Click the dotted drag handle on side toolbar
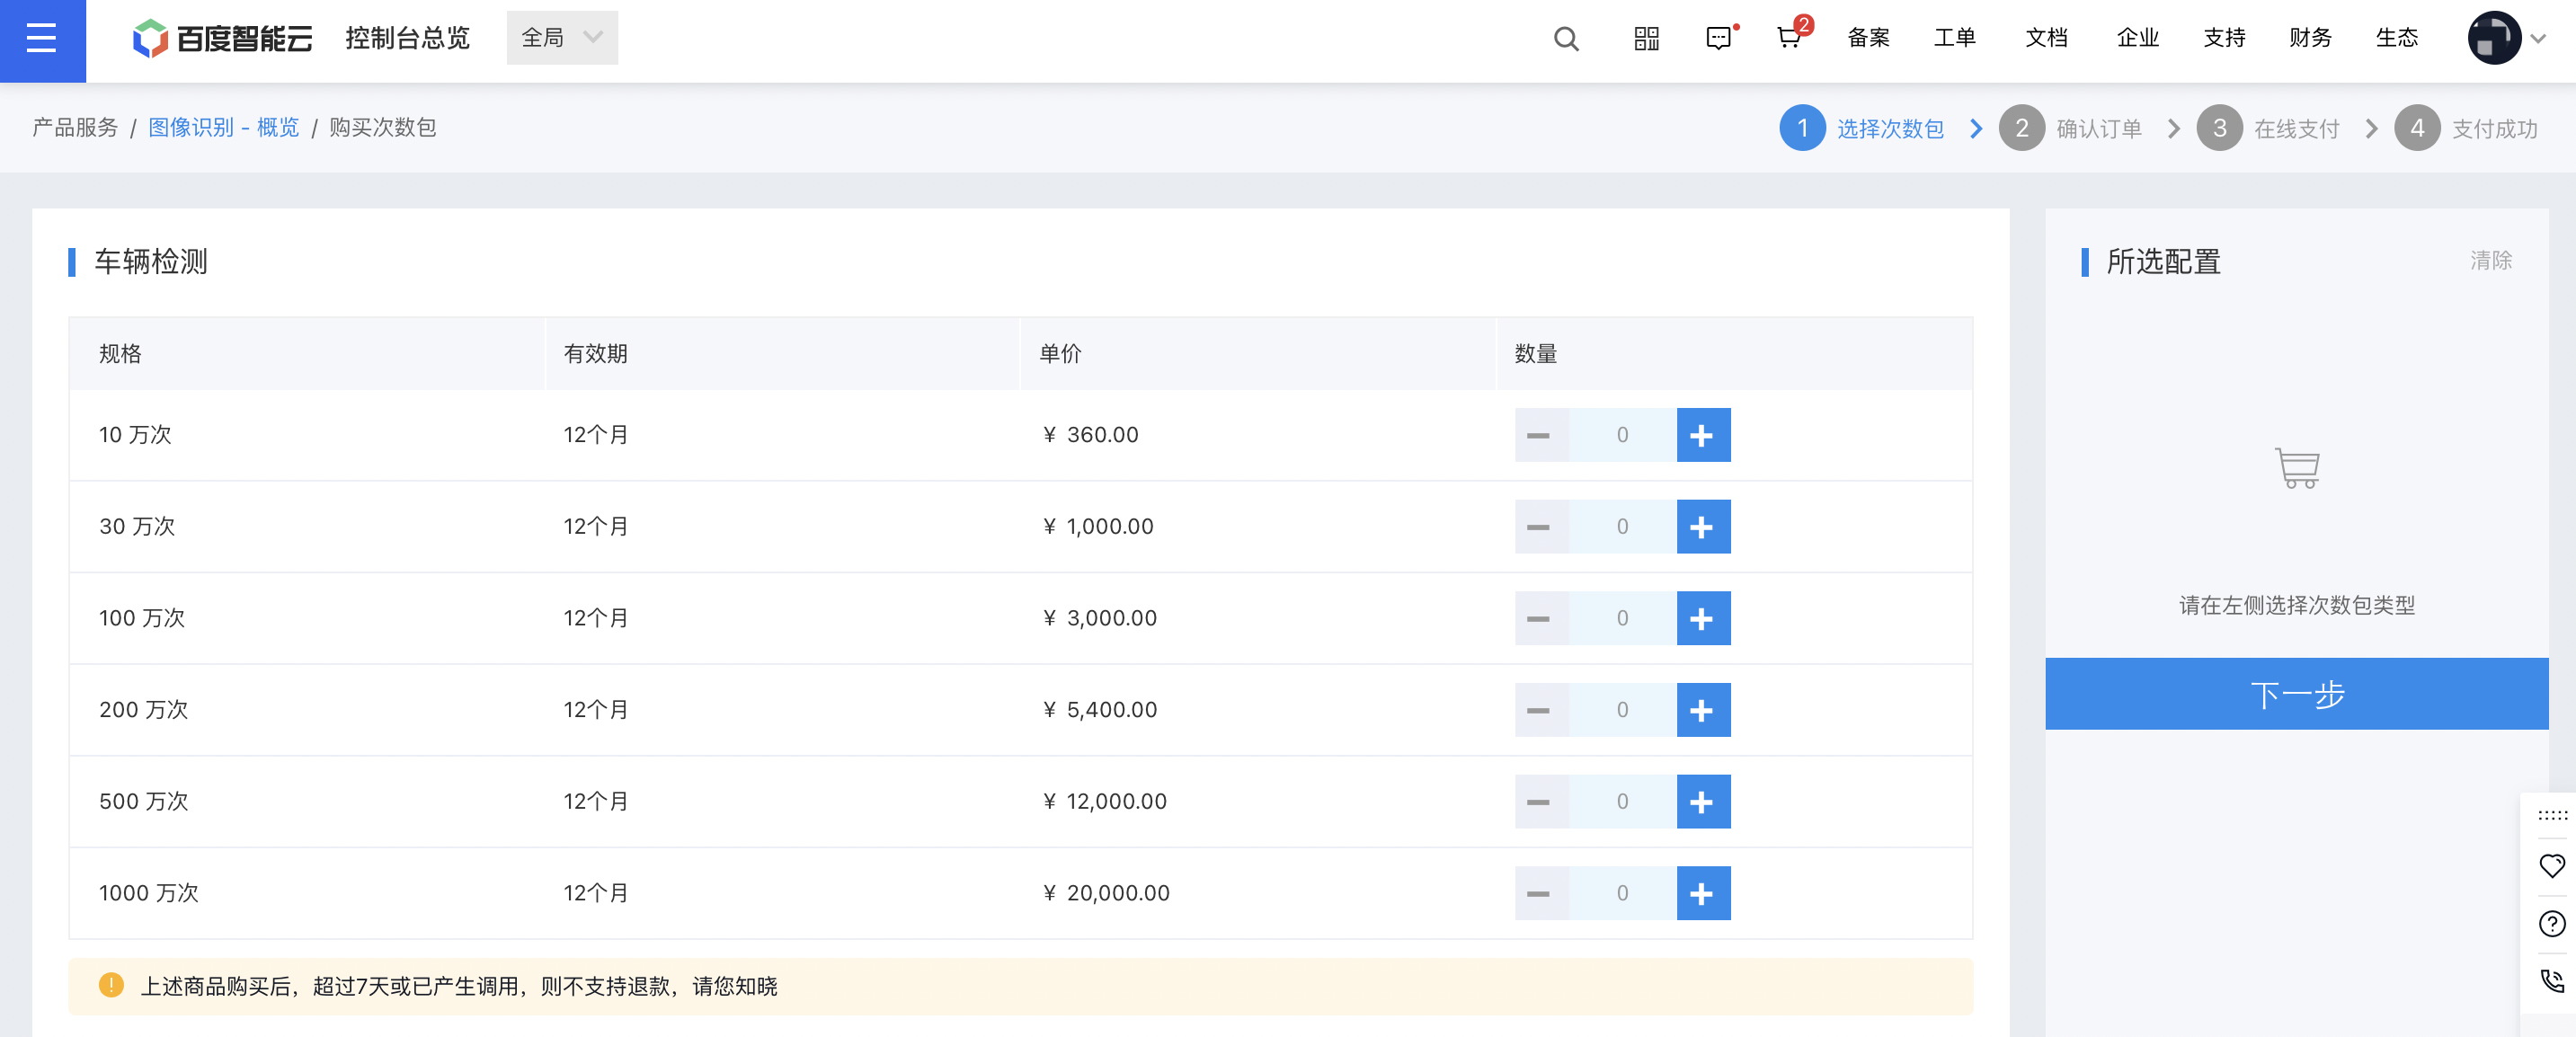 point(2552,816)
